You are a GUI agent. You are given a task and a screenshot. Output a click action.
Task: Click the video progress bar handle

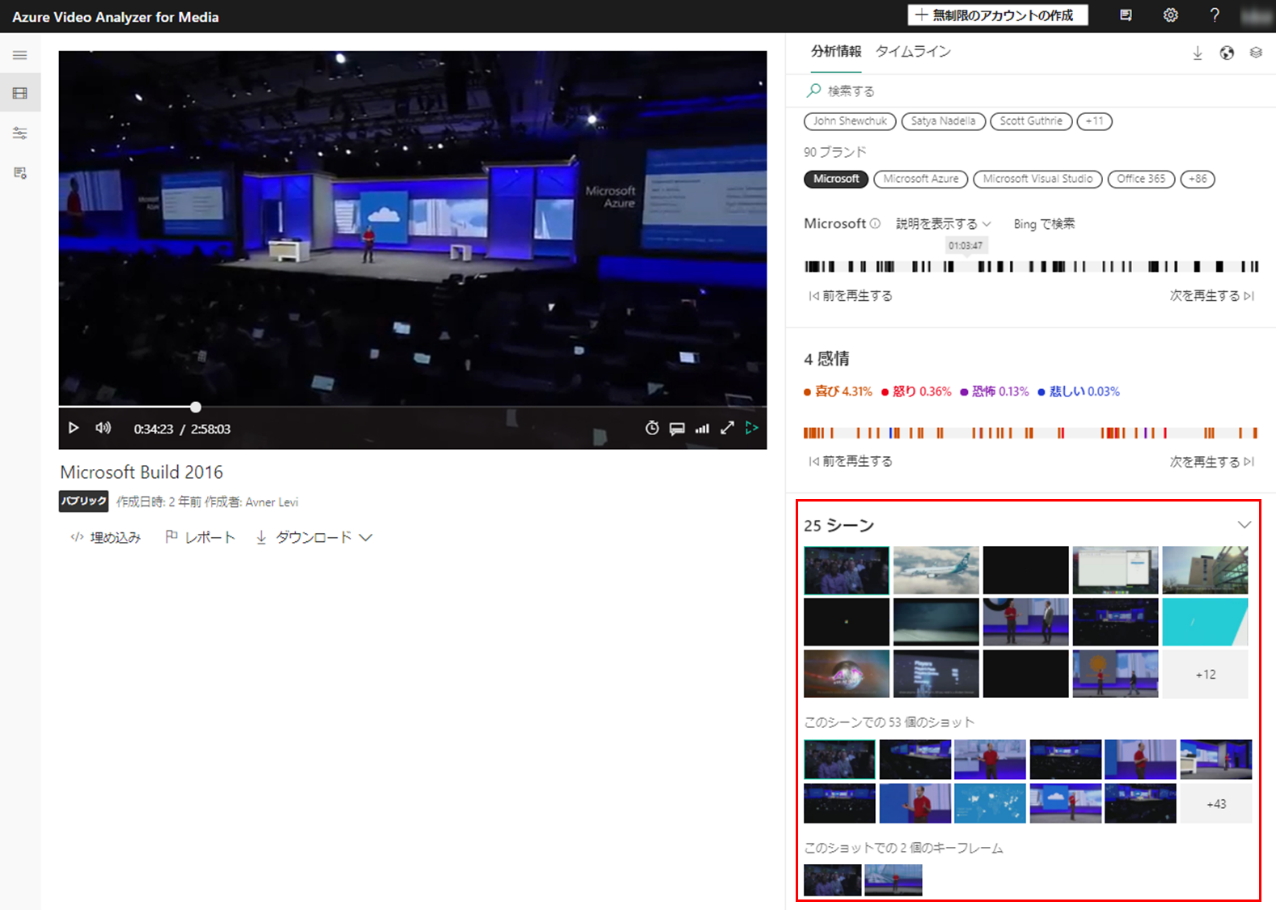[196, 407]
